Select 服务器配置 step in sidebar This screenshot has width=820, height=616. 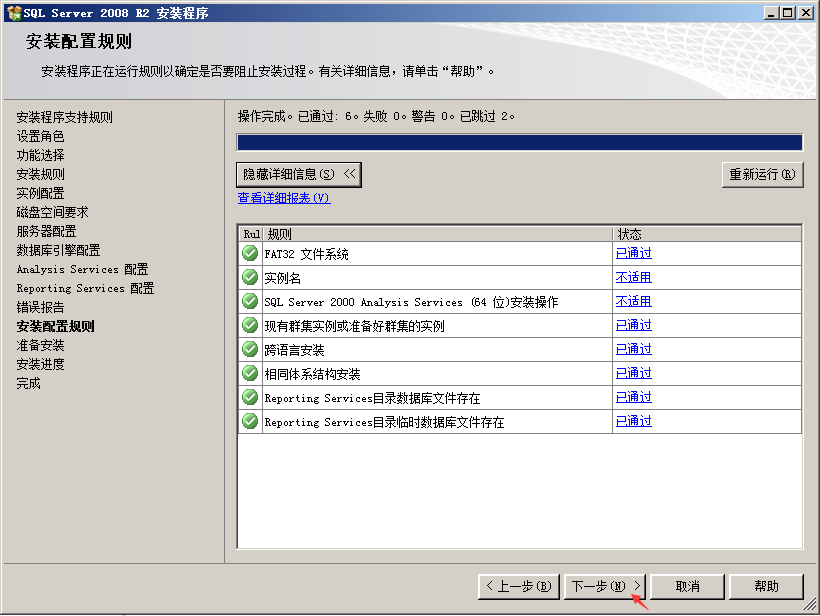pyautogui.click(x=46, y=231)
